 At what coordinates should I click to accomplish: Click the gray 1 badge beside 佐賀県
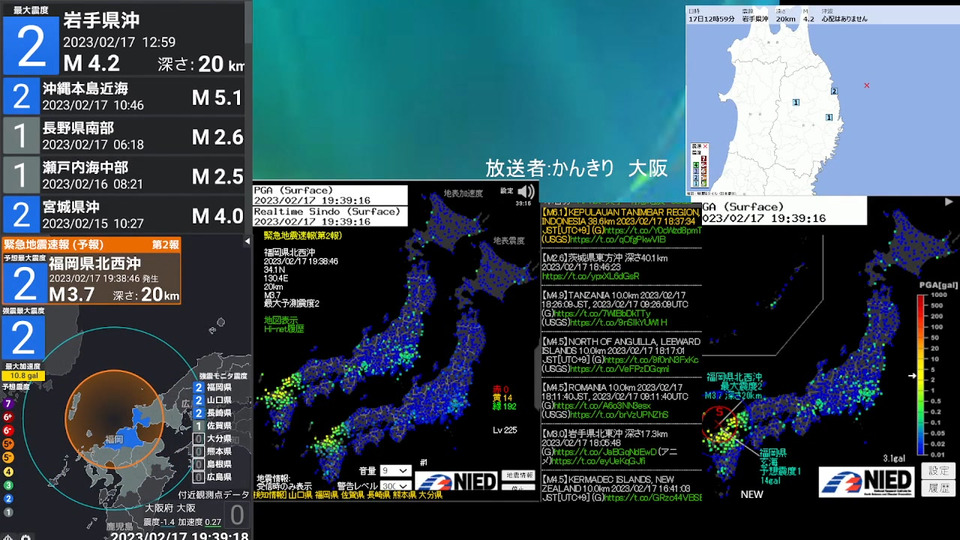[198, 426]
